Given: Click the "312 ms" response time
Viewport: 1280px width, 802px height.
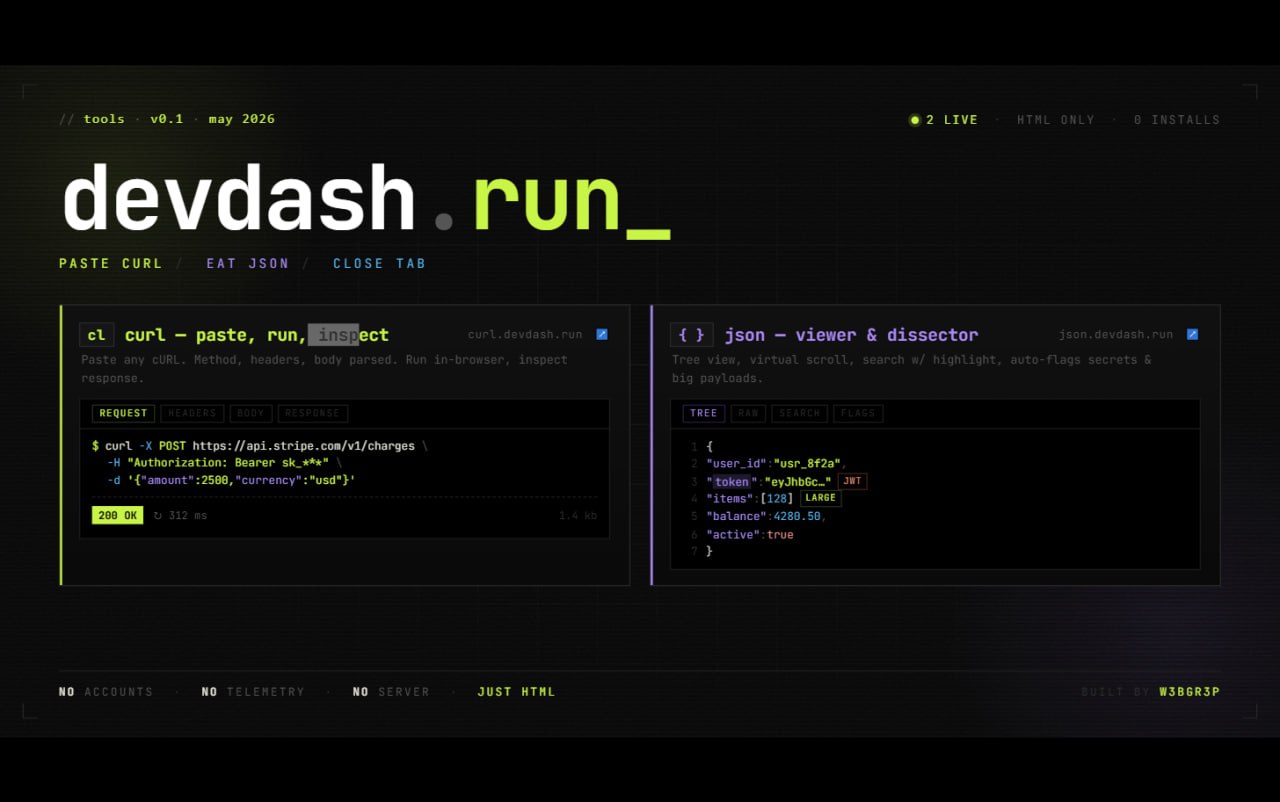Looking at the screenshot, I should [x=188, y=516].
